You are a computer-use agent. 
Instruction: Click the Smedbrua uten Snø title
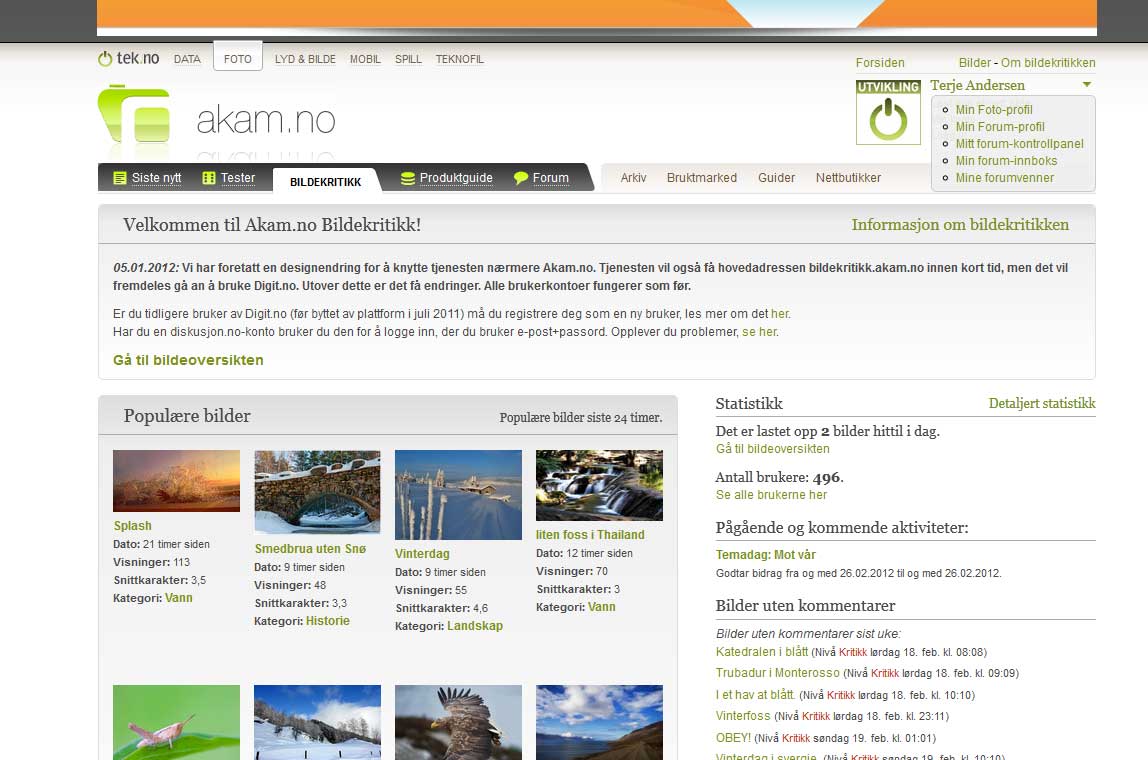[x=310, y=548]
